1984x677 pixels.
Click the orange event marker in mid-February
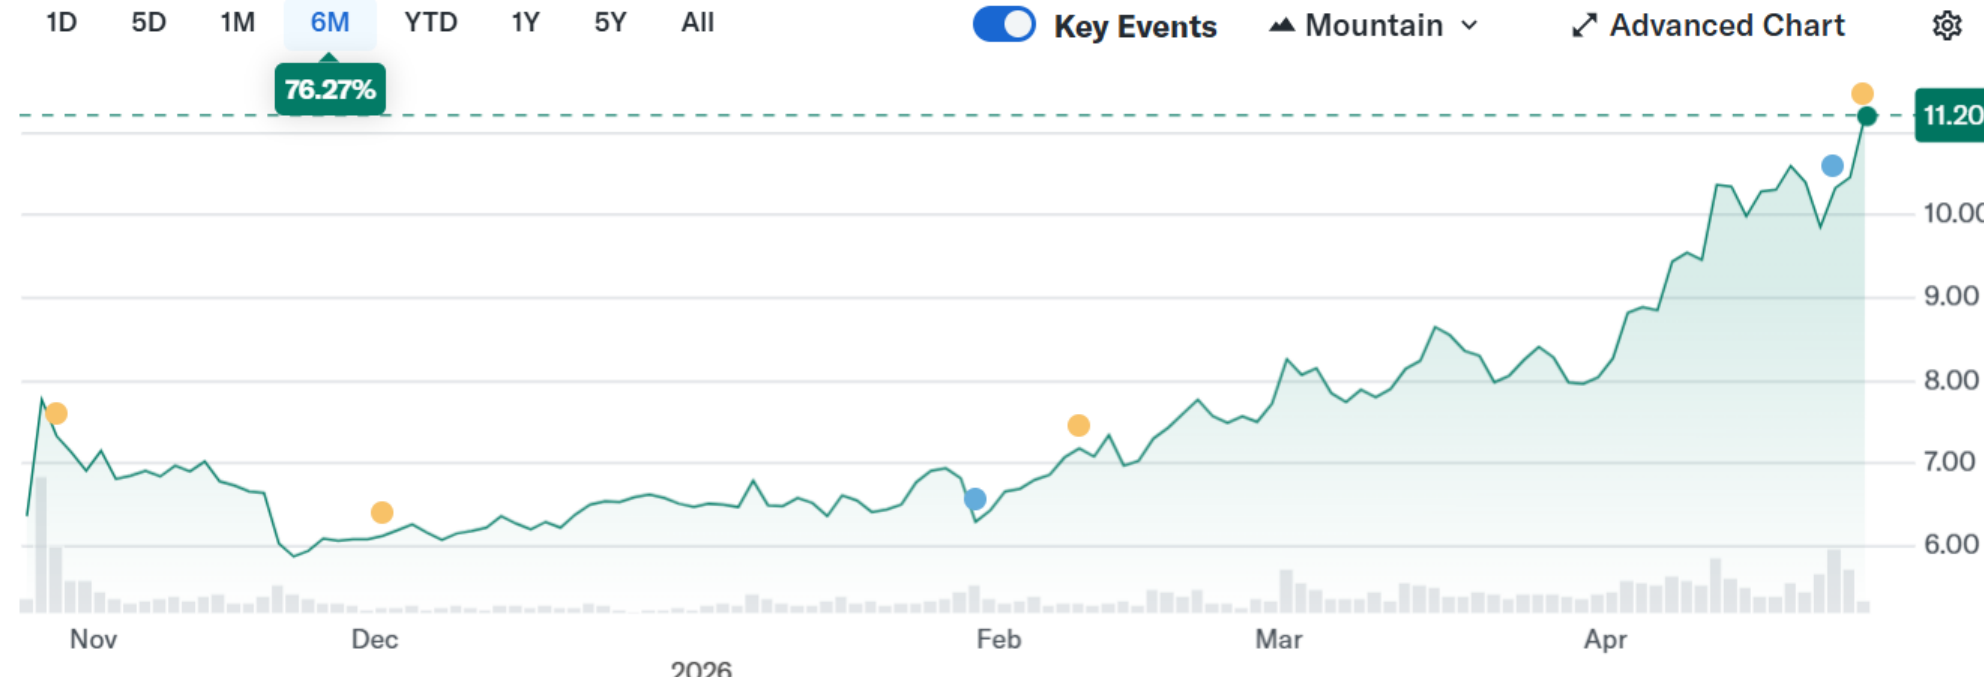[x=1078, y=425]
